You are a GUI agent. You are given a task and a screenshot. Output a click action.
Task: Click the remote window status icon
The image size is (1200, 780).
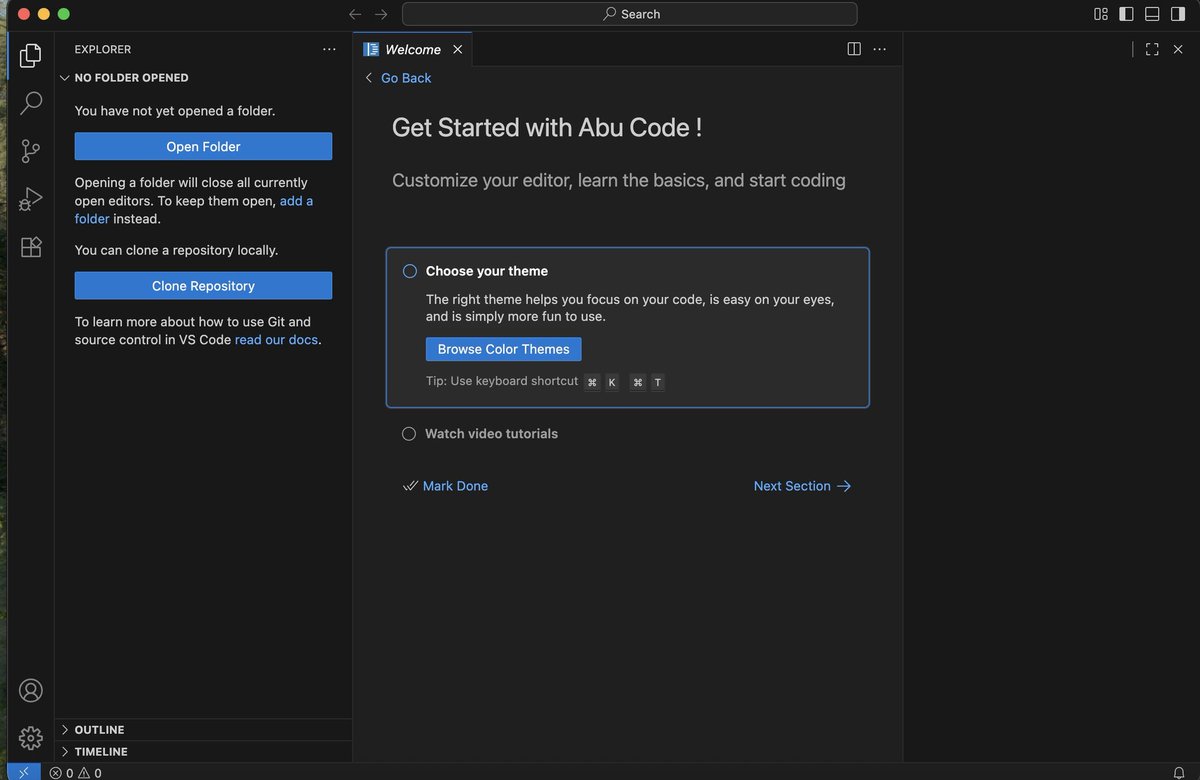point(24,772)
